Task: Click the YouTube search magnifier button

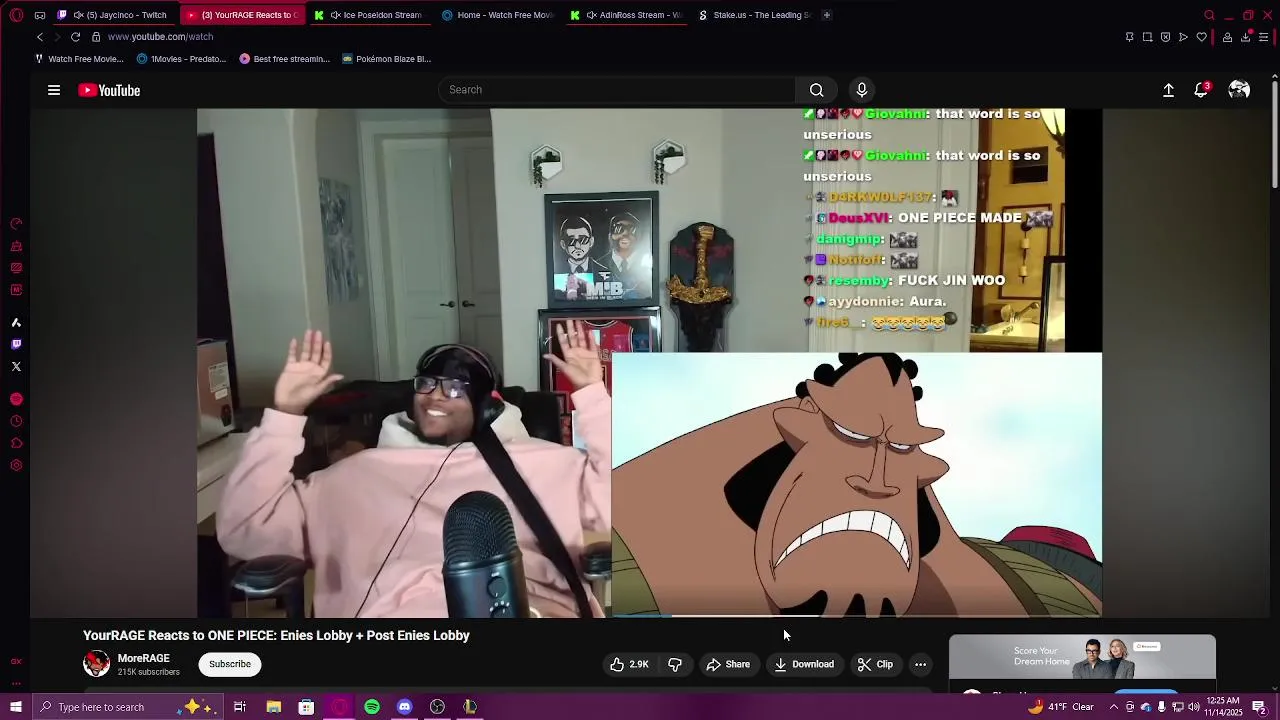Action: point(817,90)
